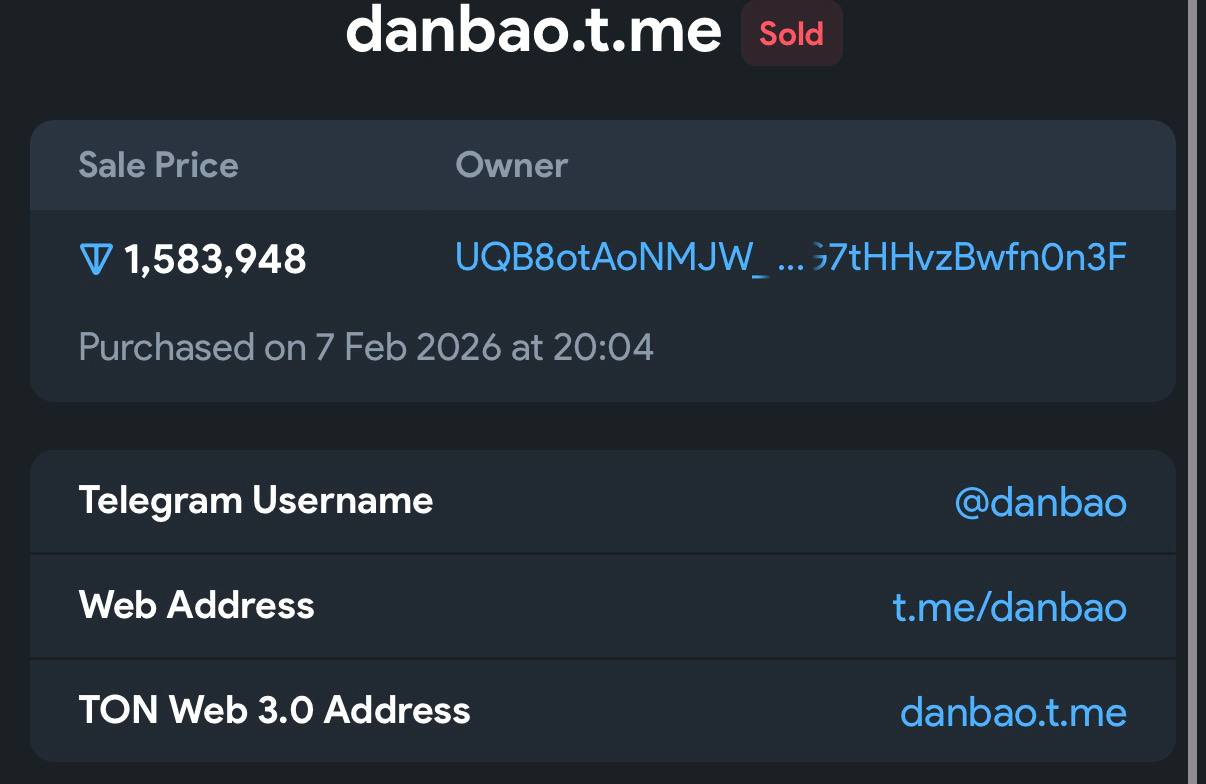The image size is (1206, 784).
Task: Click the TON Web 3.0 Address label
Action: click(x=274, y=710)
